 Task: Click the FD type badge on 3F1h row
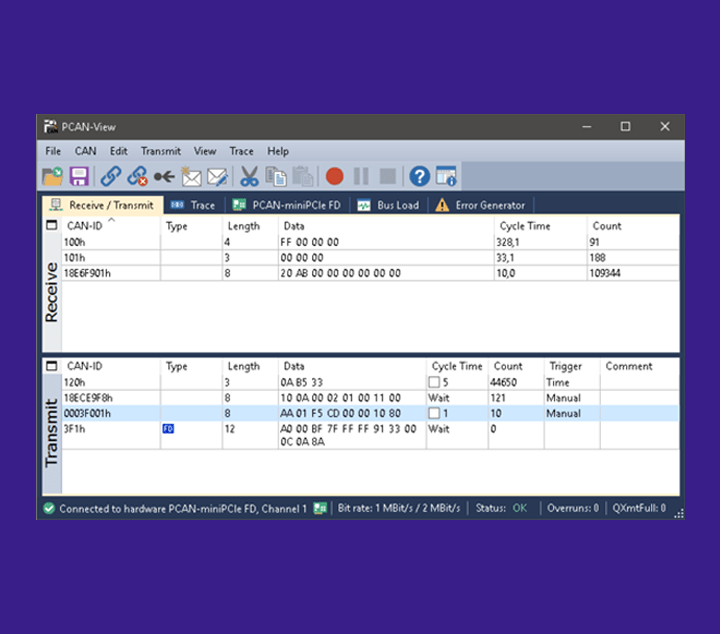(168, 429)
